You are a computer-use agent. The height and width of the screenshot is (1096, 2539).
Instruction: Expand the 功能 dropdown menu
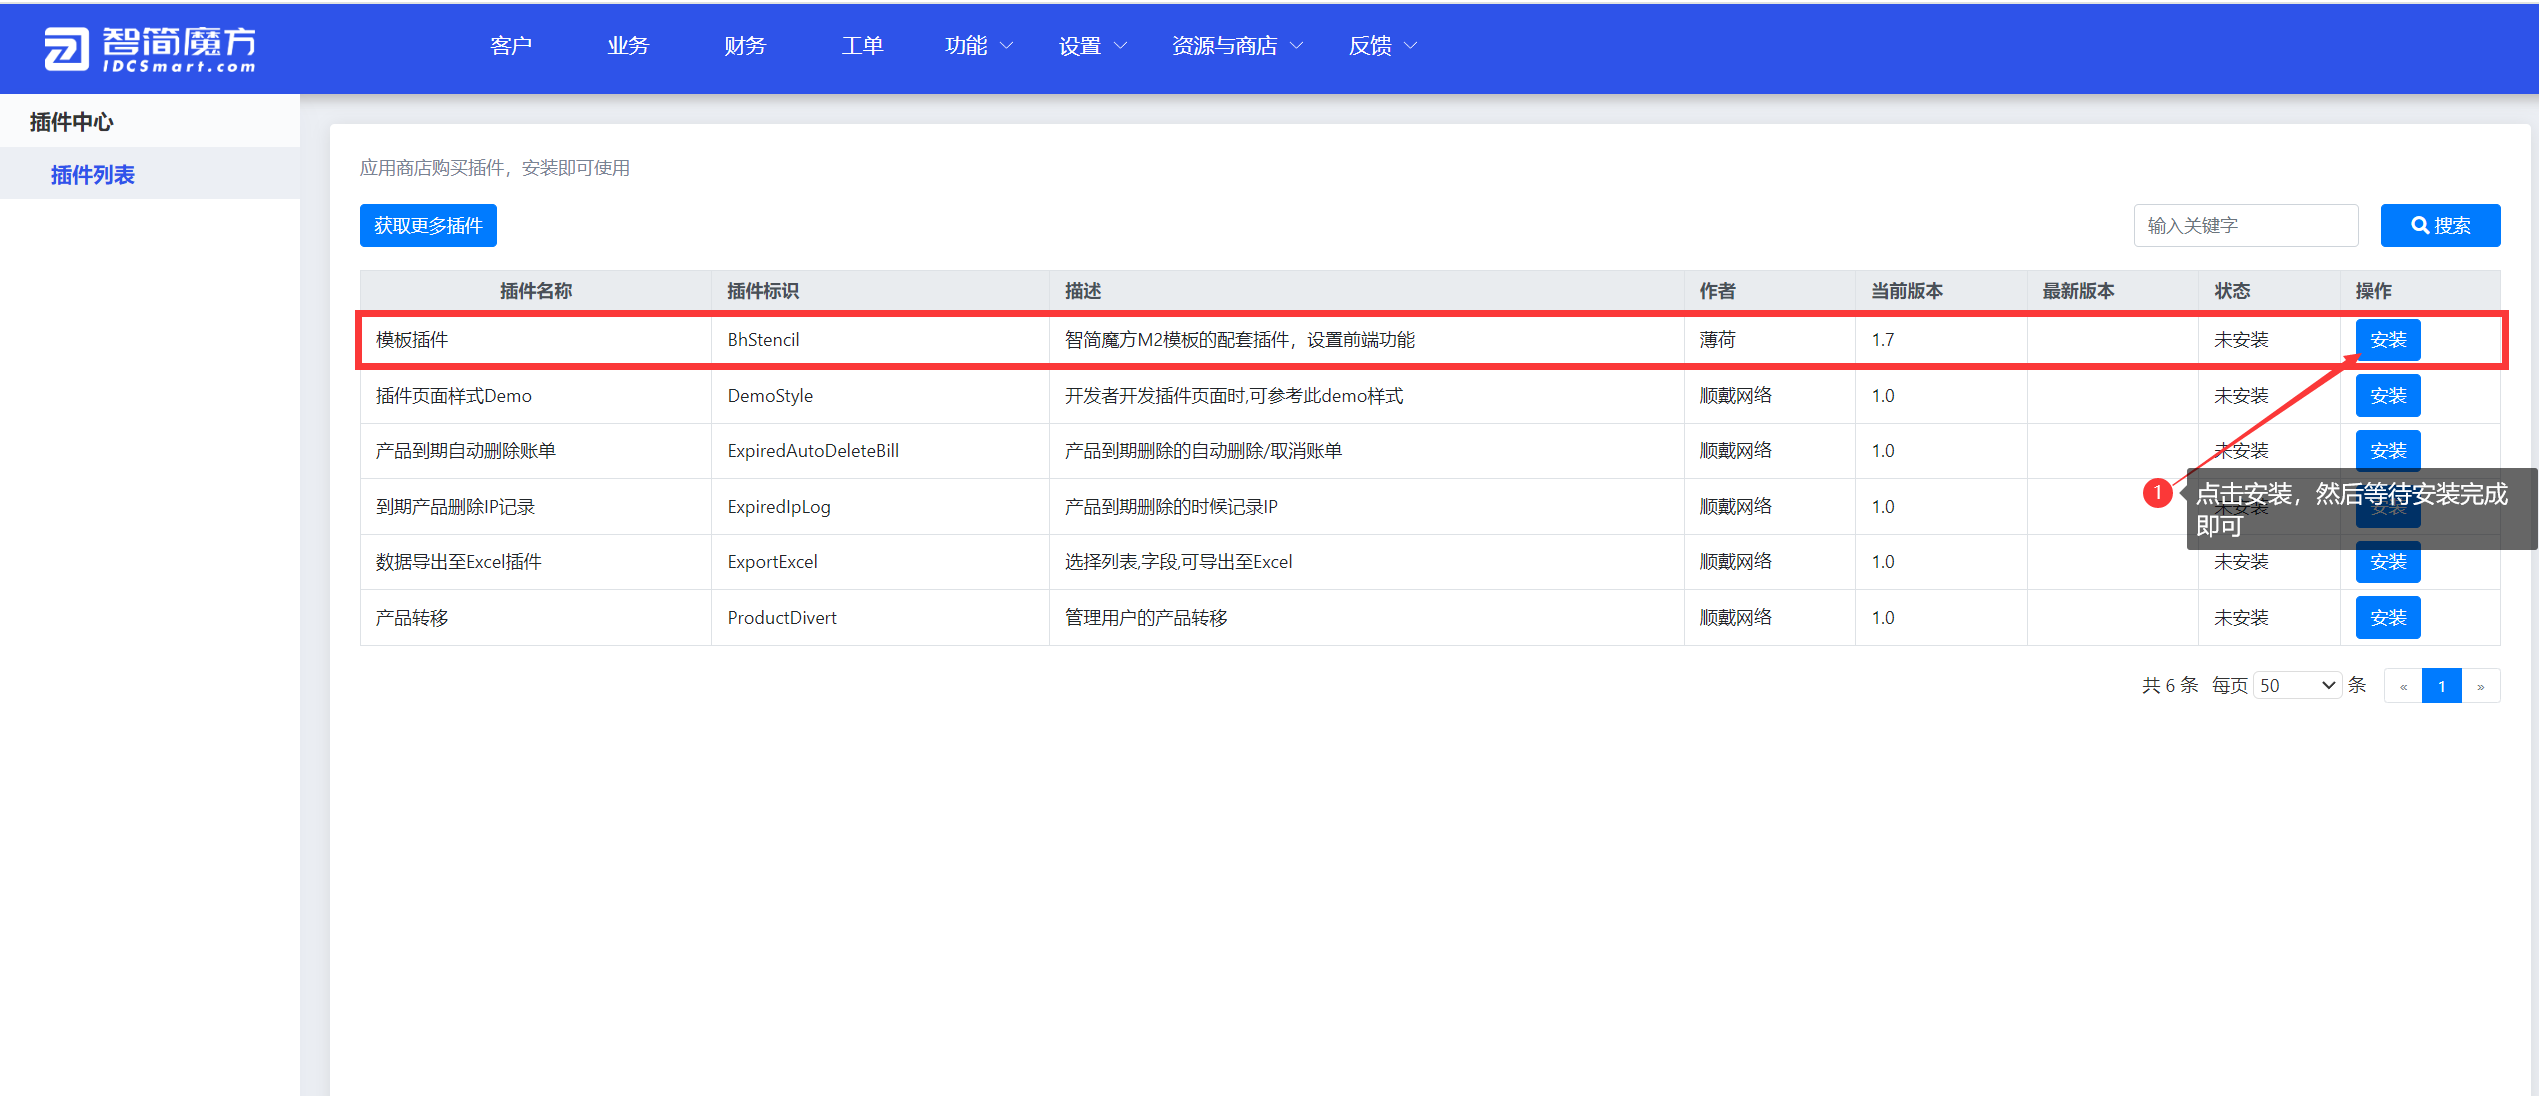tap(979, 46)
